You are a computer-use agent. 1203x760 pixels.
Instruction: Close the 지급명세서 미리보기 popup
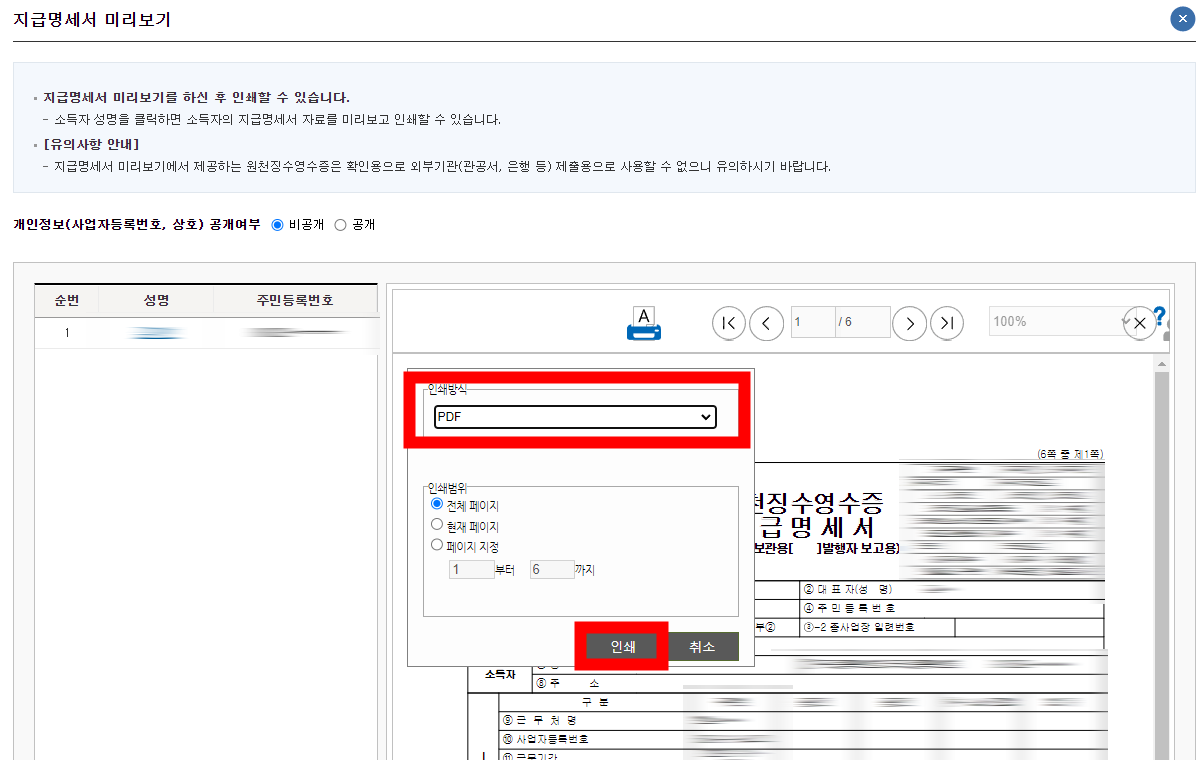[x=1182, y=18]
